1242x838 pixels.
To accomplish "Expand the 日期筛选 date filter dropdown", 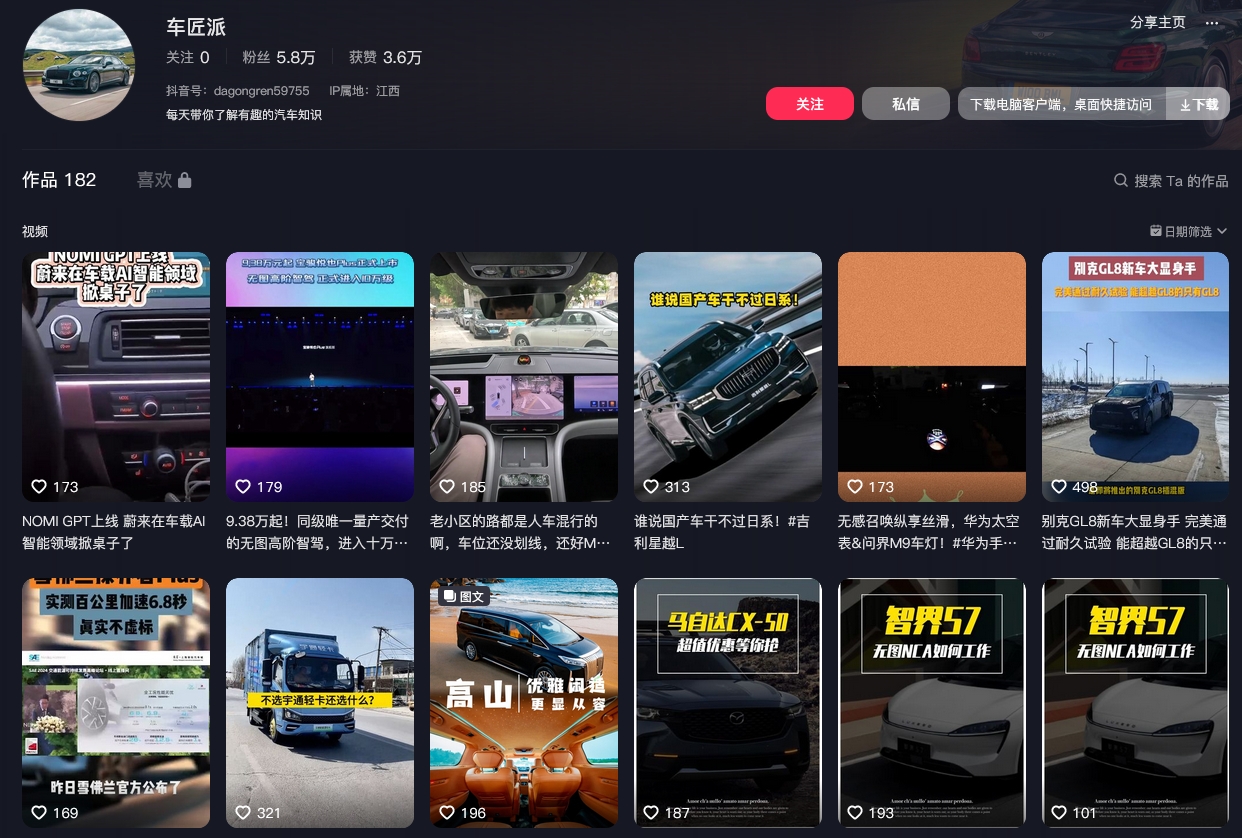I will click(1188, 231).
